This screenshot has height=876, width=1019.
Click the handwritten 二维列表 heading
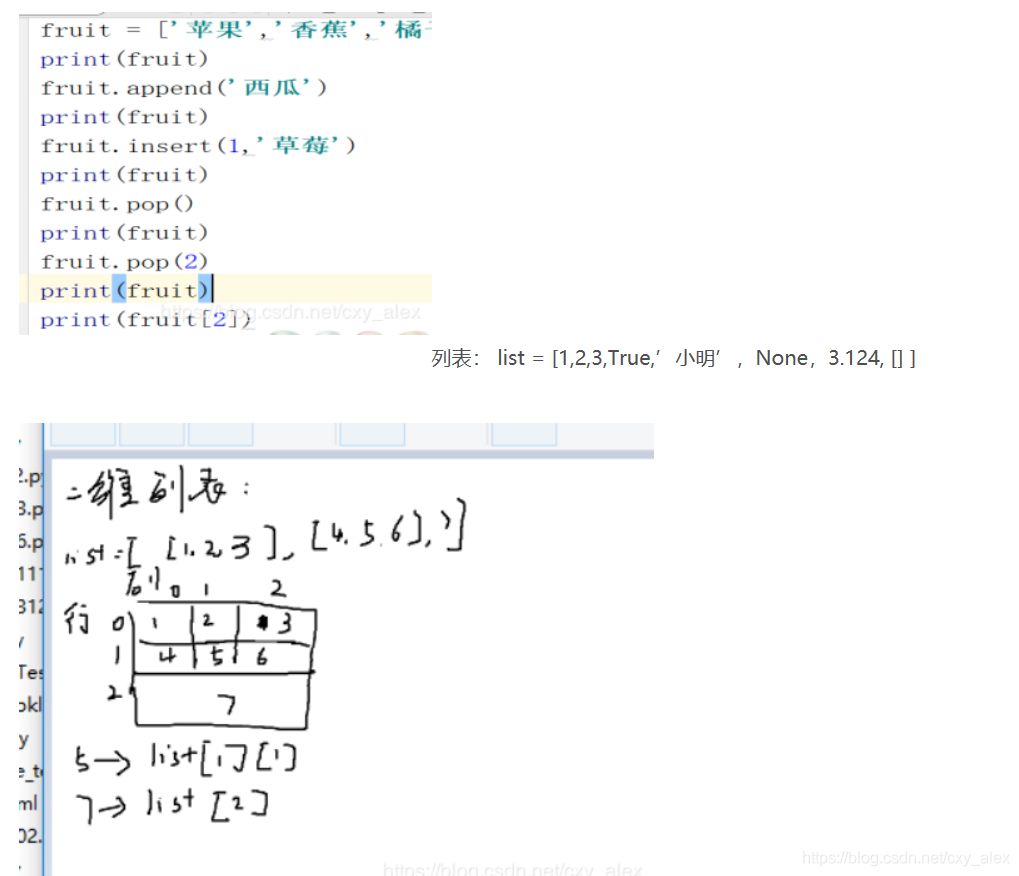point(157,492)
